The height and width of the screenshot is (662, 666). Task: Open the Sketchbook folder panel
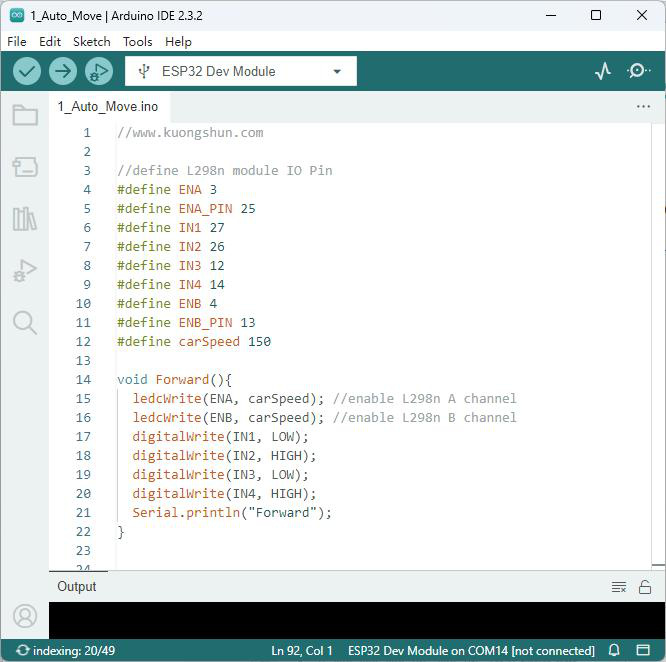click(25, 115)
